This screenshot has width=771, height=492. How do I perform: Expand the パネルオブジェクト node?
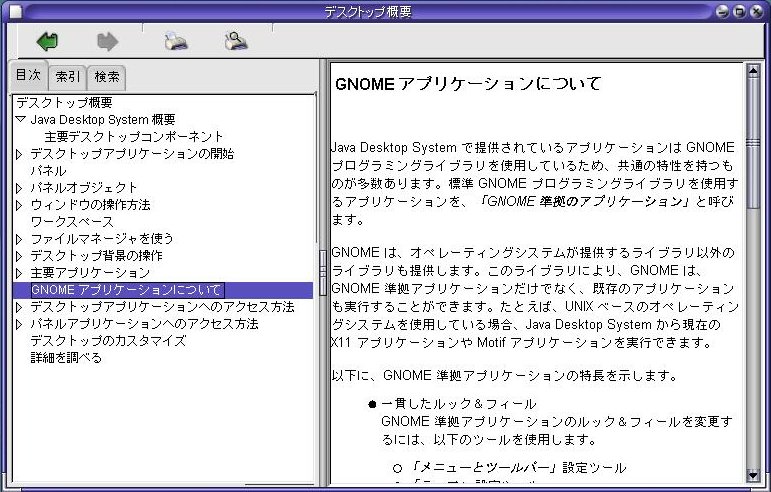pyautogui.click(x=19, y=188)
